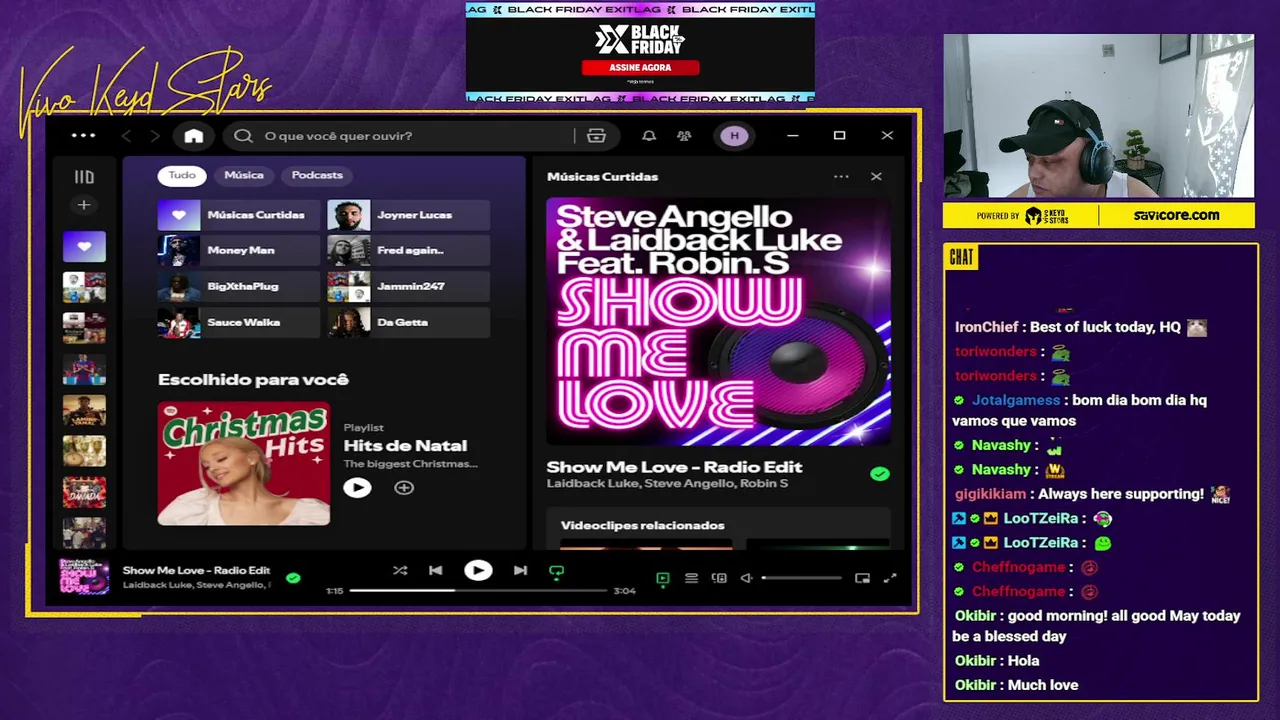Click the savicore.com banner
Viewport: 1280px width, 720px height.
click(1176, 215)
